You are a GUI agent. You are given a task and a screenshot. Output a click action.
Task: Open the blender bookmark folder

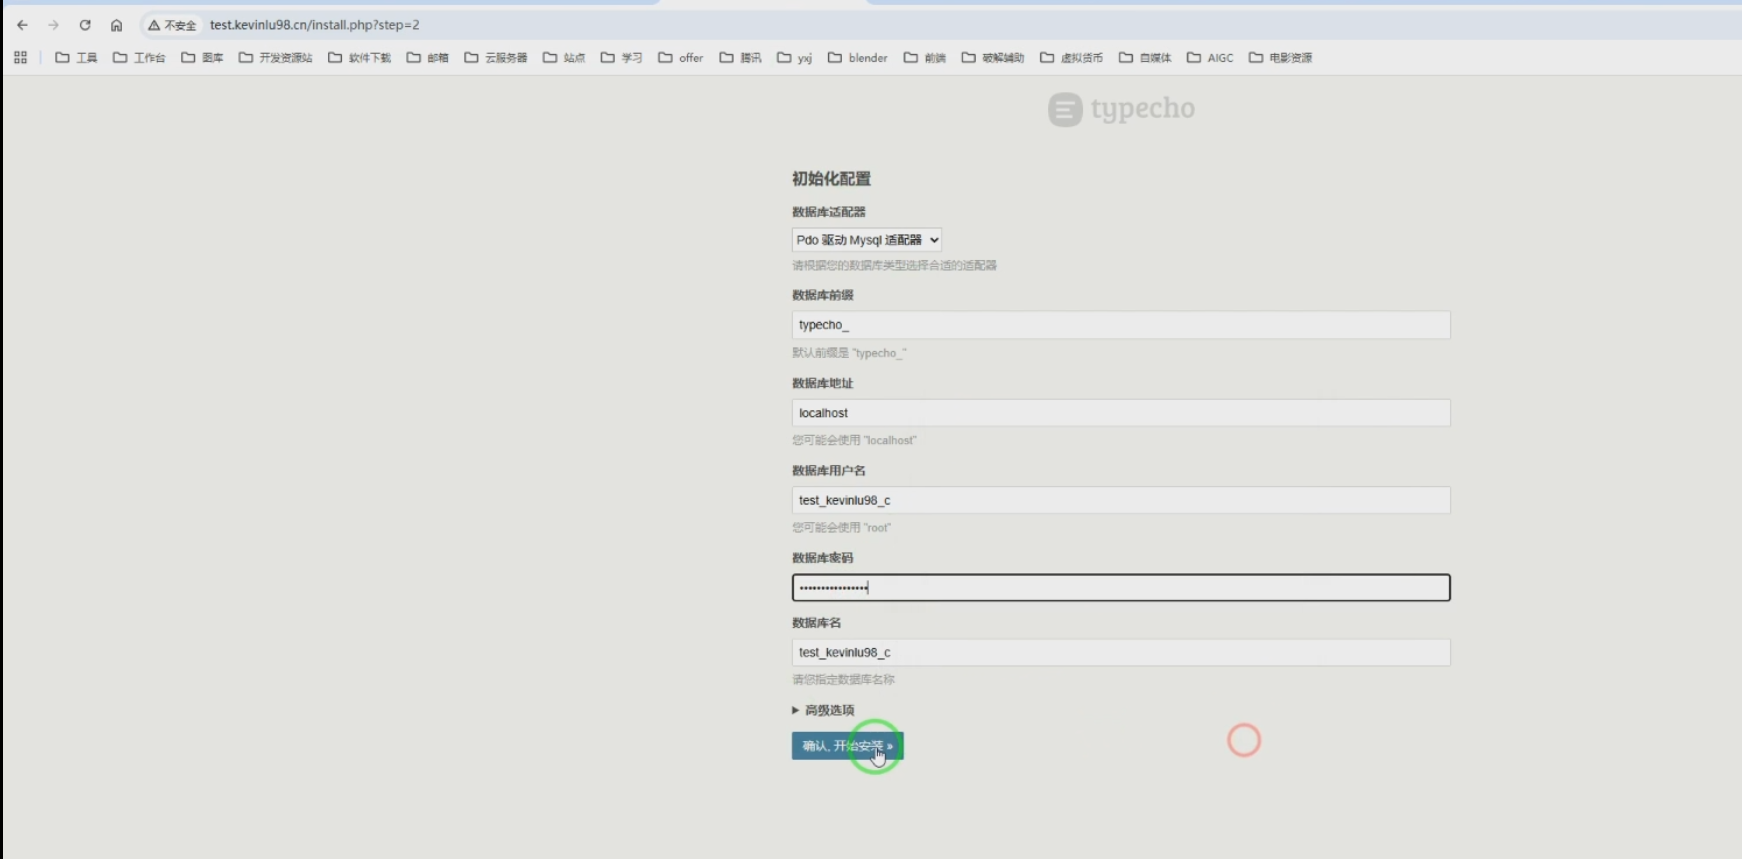857,58
